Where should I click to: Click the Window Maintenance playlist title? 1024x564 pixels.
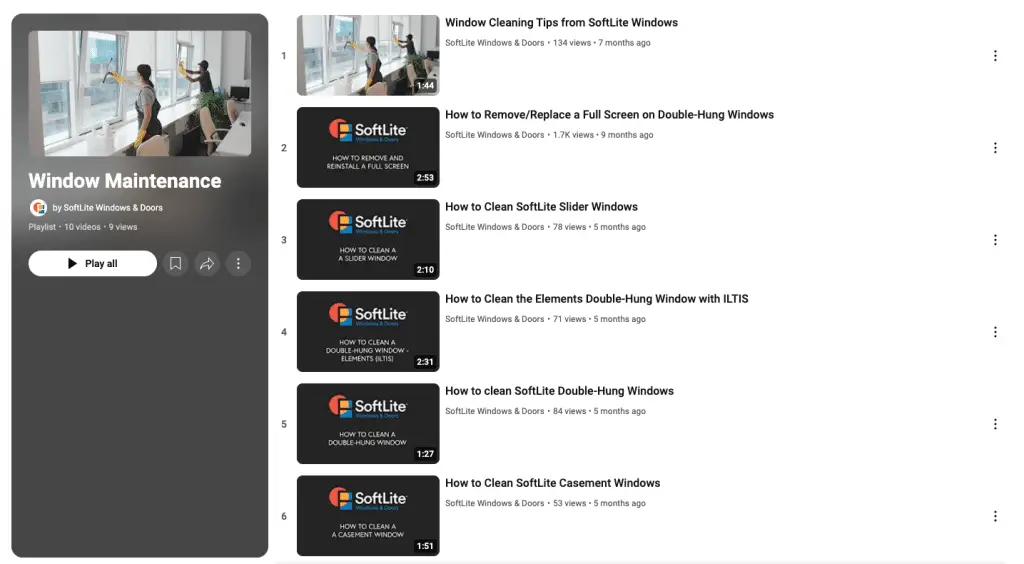(125, 181)
